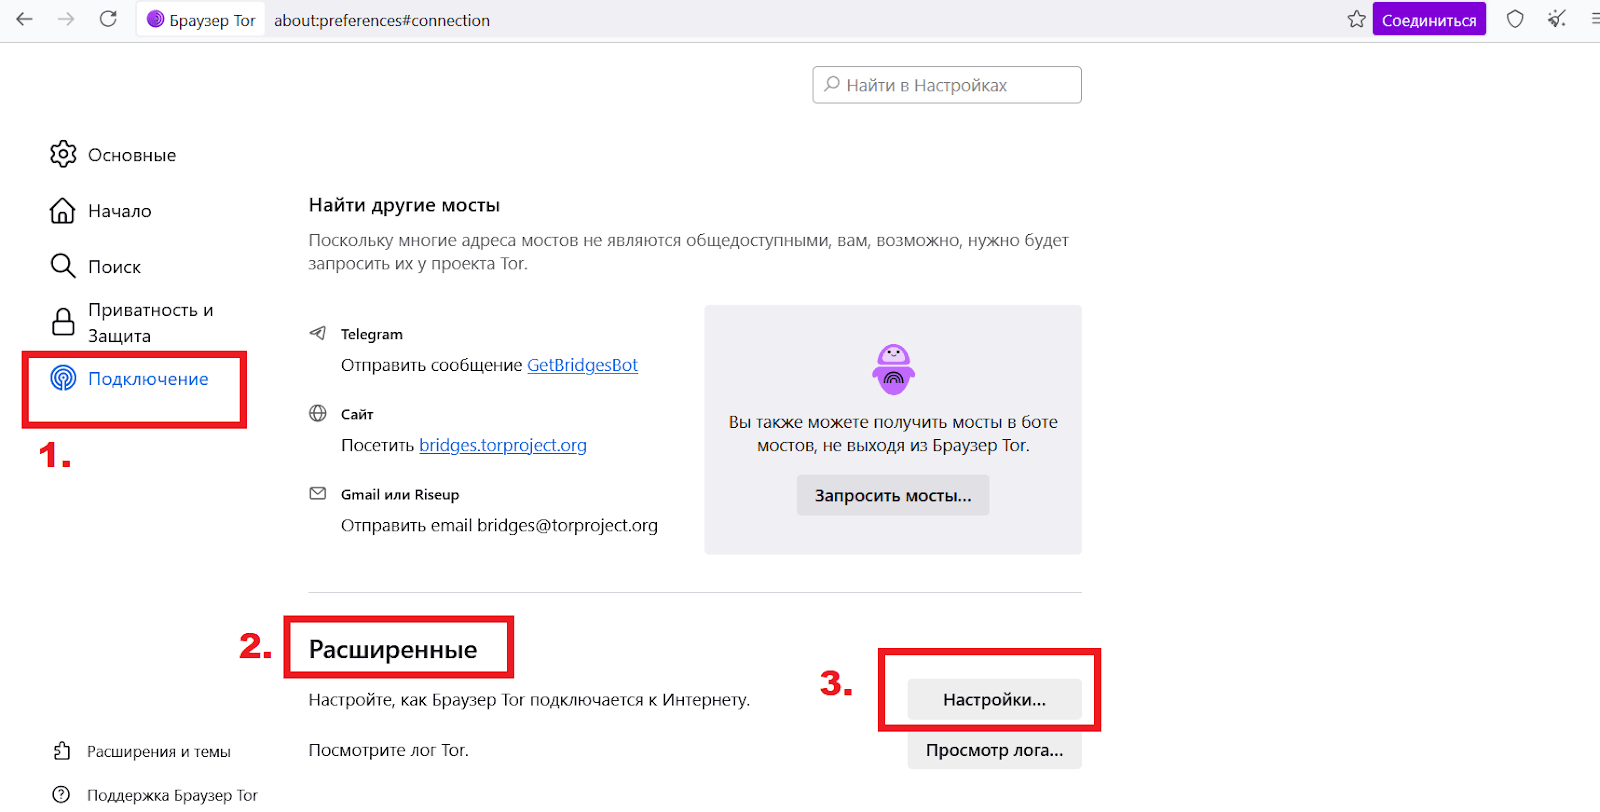This screenshot has width=1600, height=812.
Task: Visit the bridges.torproject.org link
Action: [503, 445]
